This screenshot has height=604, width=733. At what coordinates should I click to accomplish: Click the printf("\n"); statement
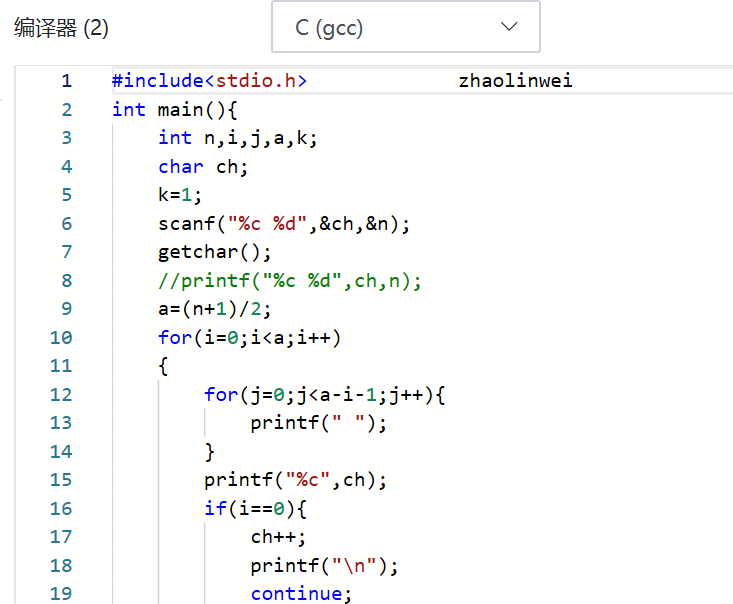(324, 566)
